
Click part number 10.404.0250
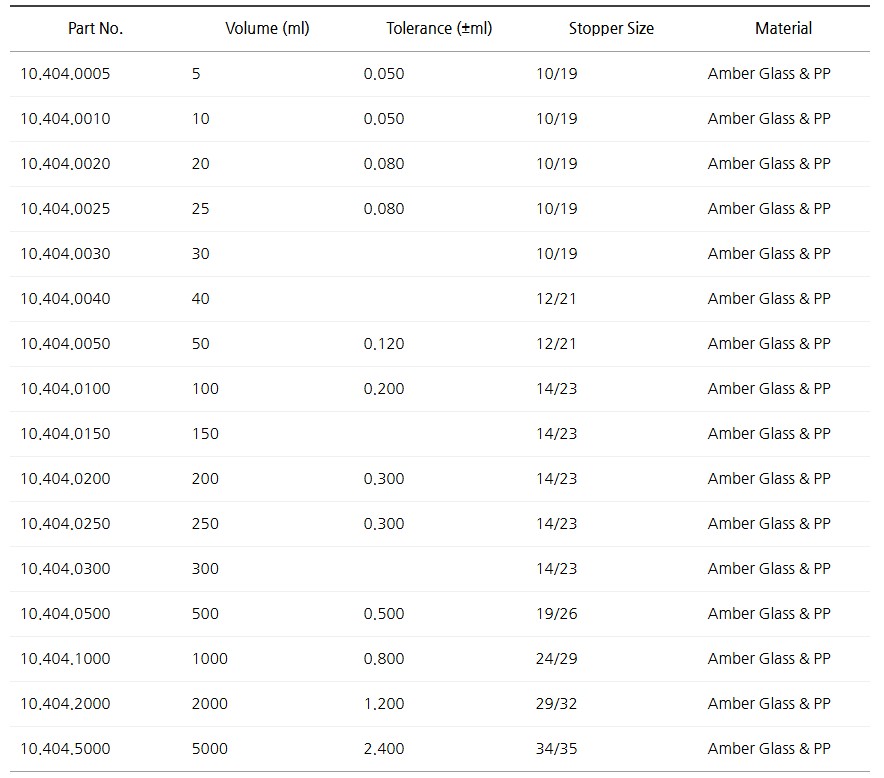[65, 524]
